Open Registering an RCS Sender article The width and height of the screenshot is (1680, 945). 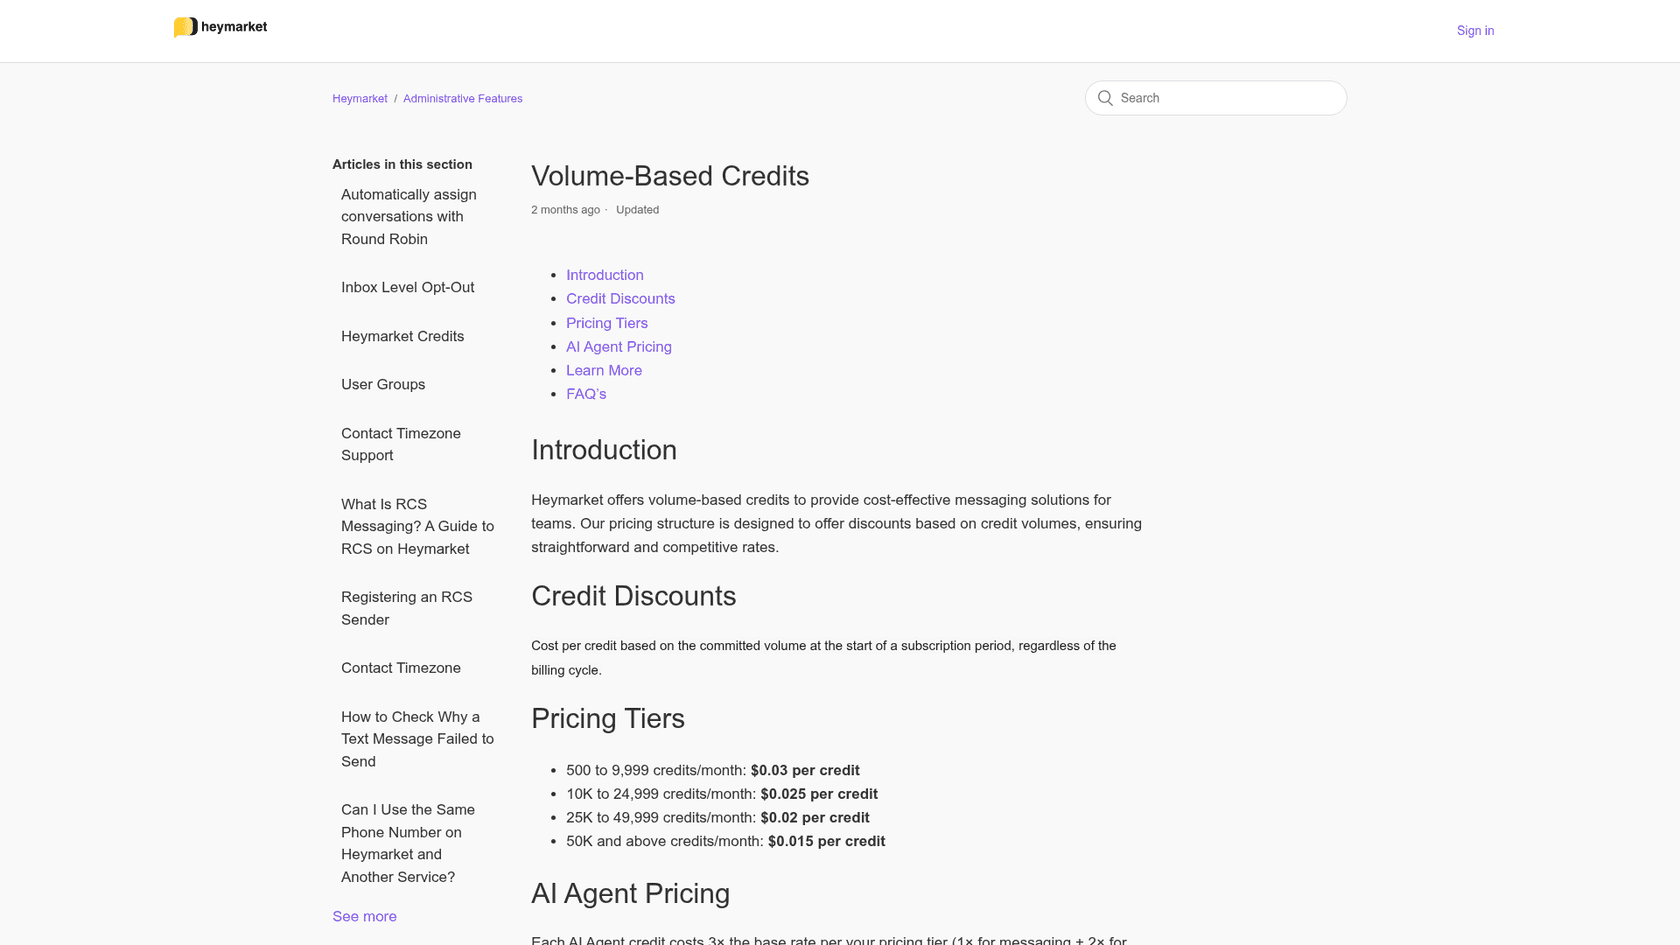pos(407,608)
